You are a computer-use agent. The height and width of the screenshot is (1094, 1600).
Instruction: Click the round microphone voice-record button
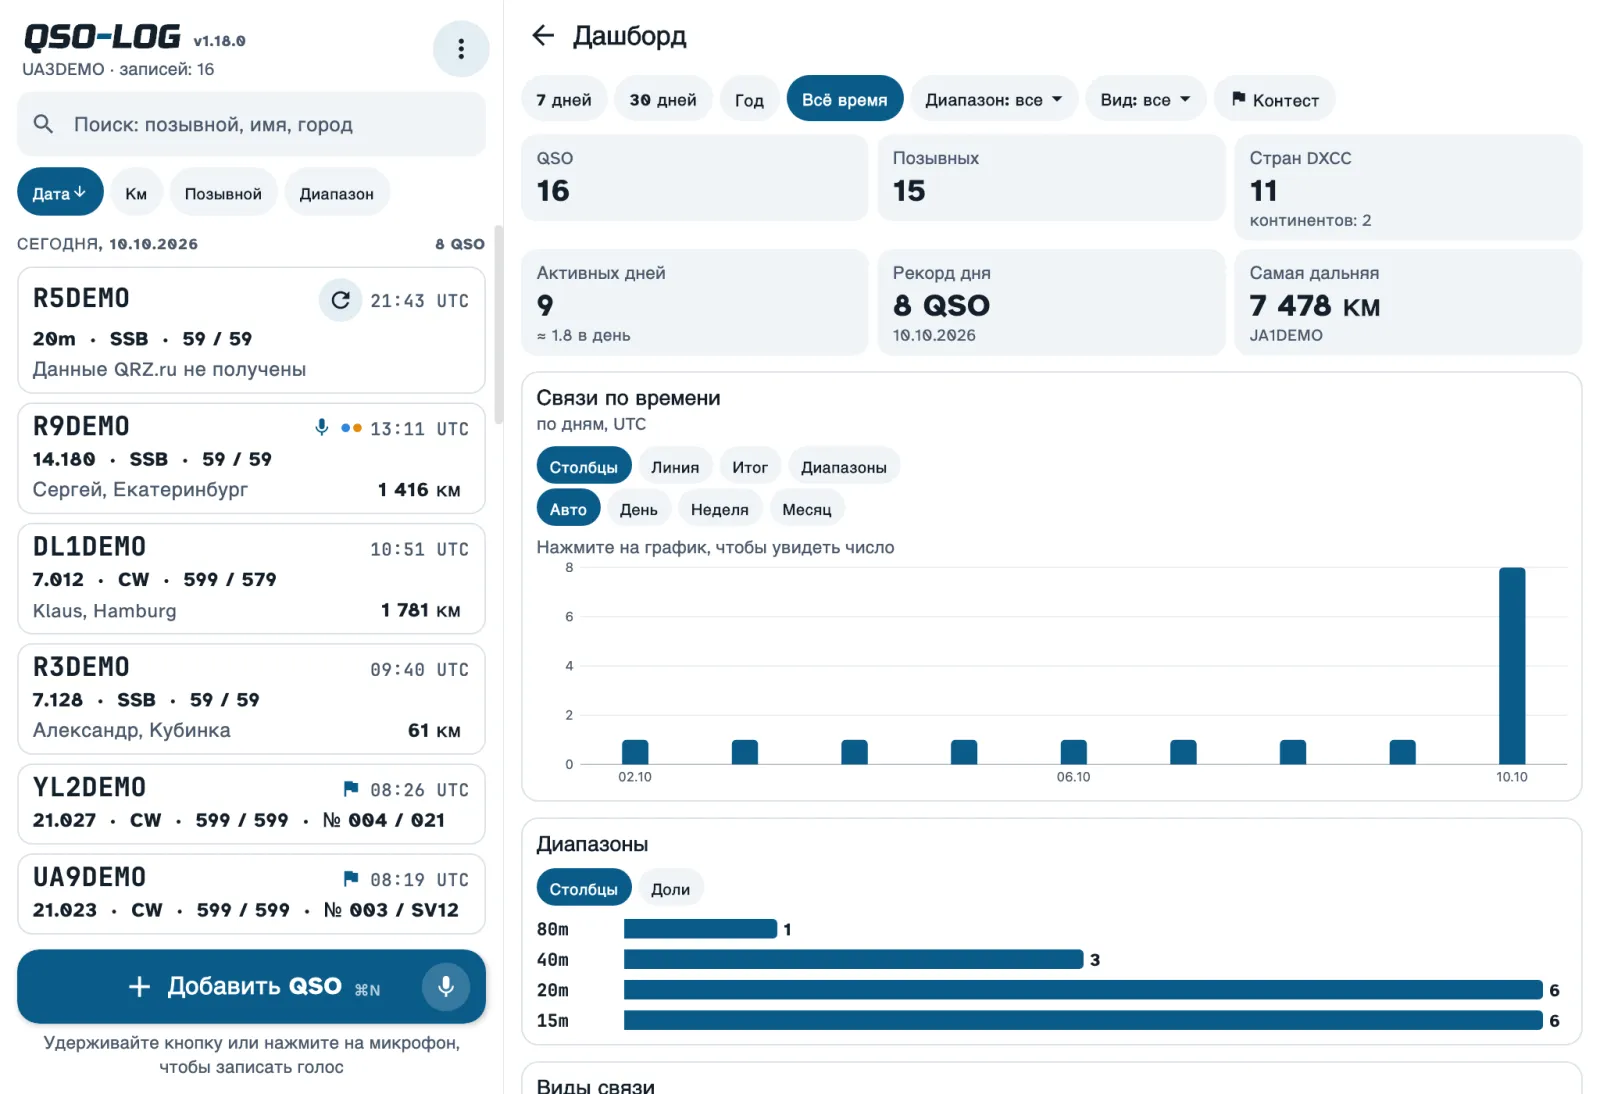[x=446, y=986]
